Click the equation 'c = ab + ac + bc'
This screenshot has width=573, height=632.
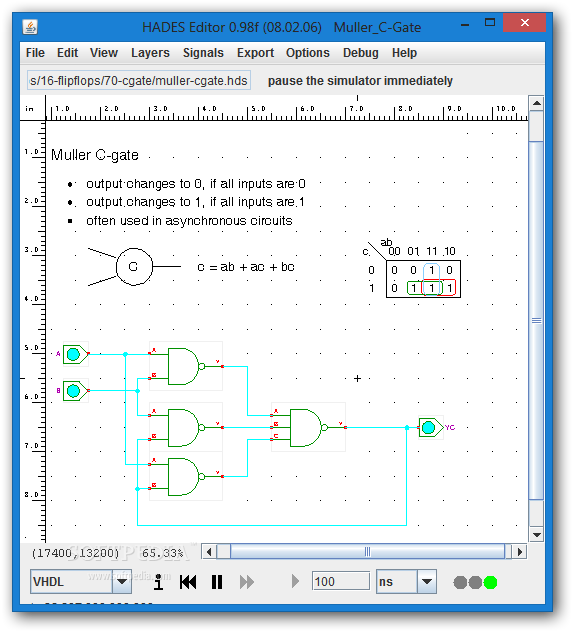tap(246, 267)
